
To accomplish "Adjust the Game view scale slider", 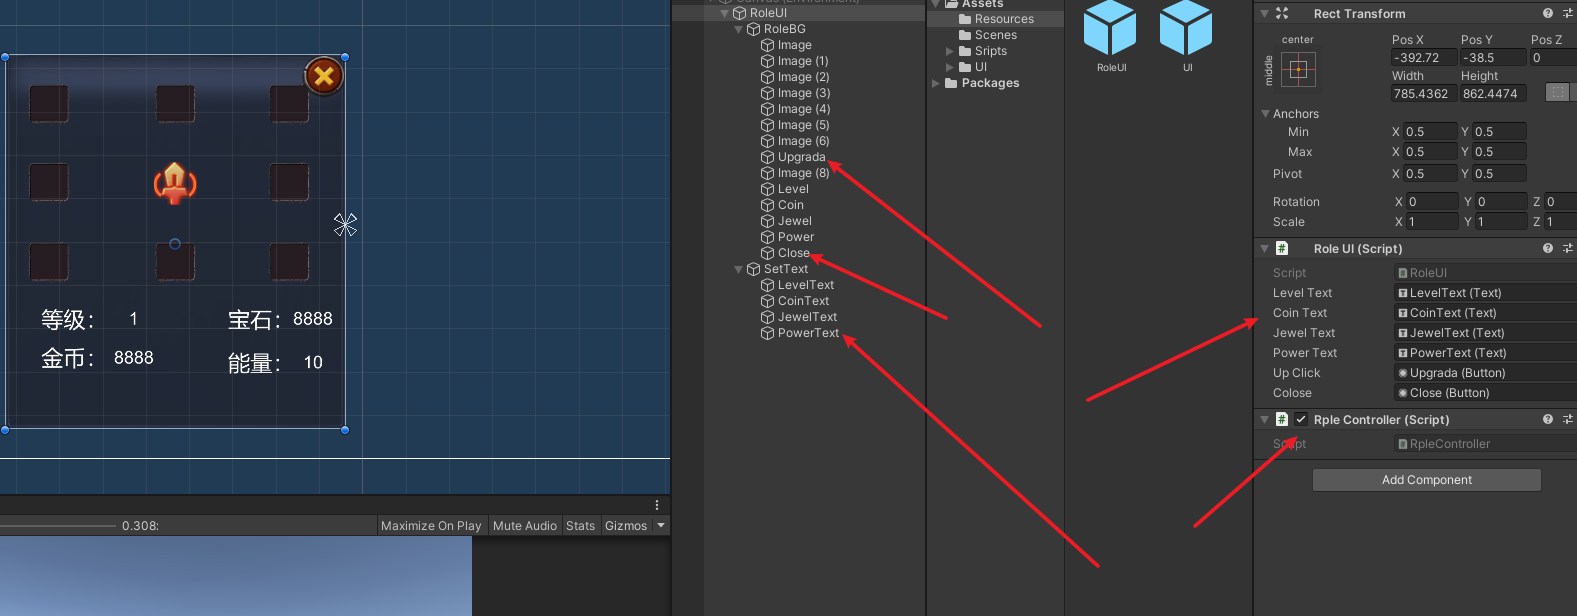I will pos(58,526).
